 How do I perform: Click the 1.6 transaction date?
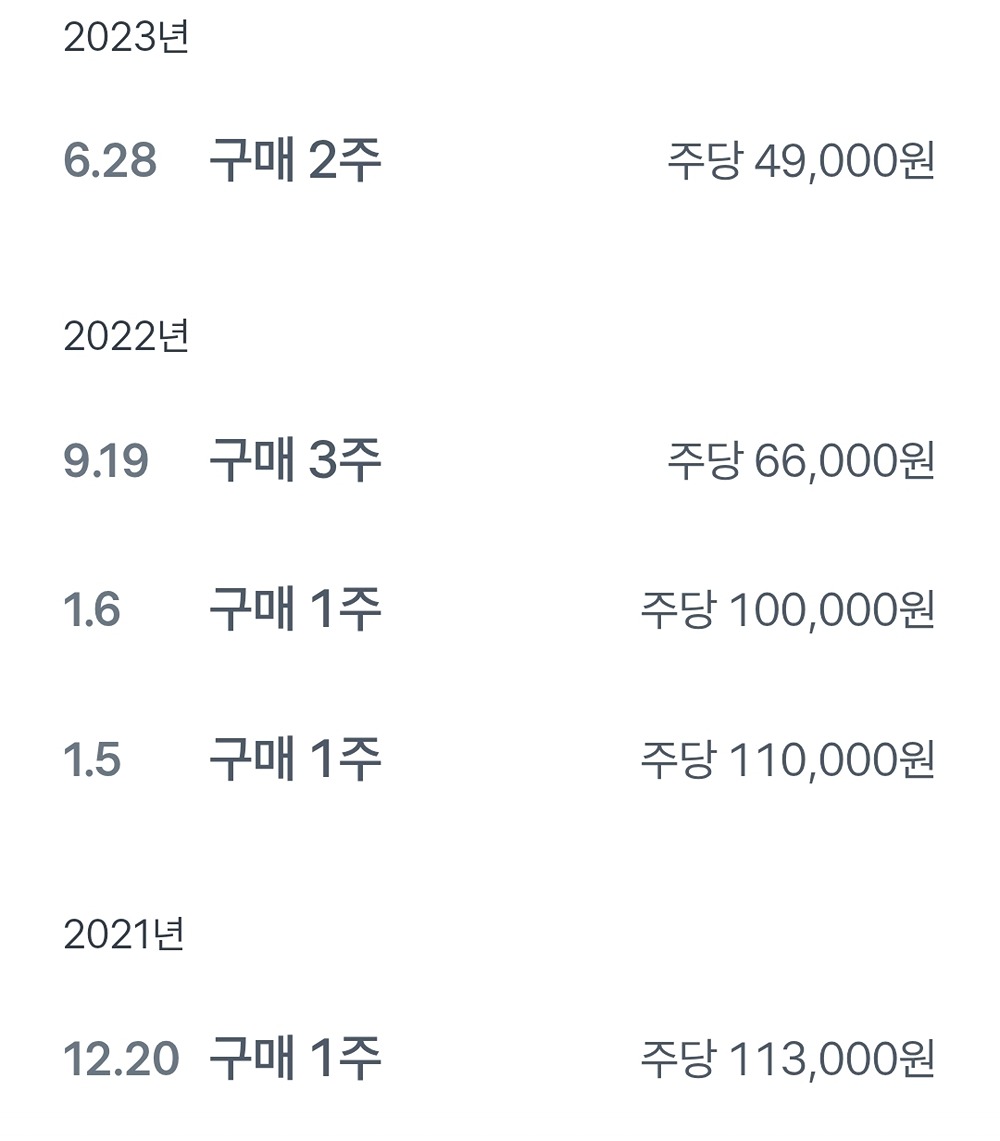pyautogui.click(x=92, y=610)
